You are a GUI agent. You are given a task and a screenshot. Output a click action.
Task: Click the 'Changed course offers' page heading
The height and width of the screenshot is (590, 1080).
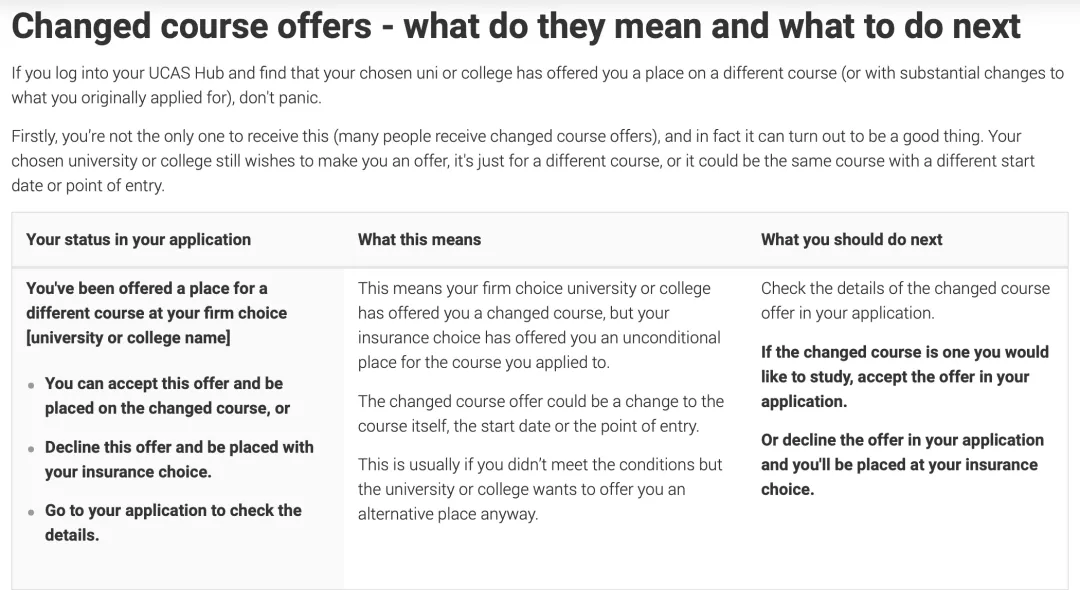click(516, 26)
